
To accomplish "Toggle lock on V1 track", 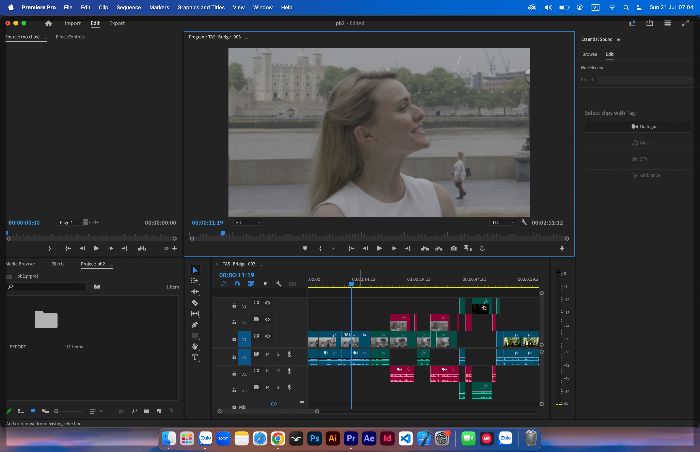I will (x=234, y=339).
